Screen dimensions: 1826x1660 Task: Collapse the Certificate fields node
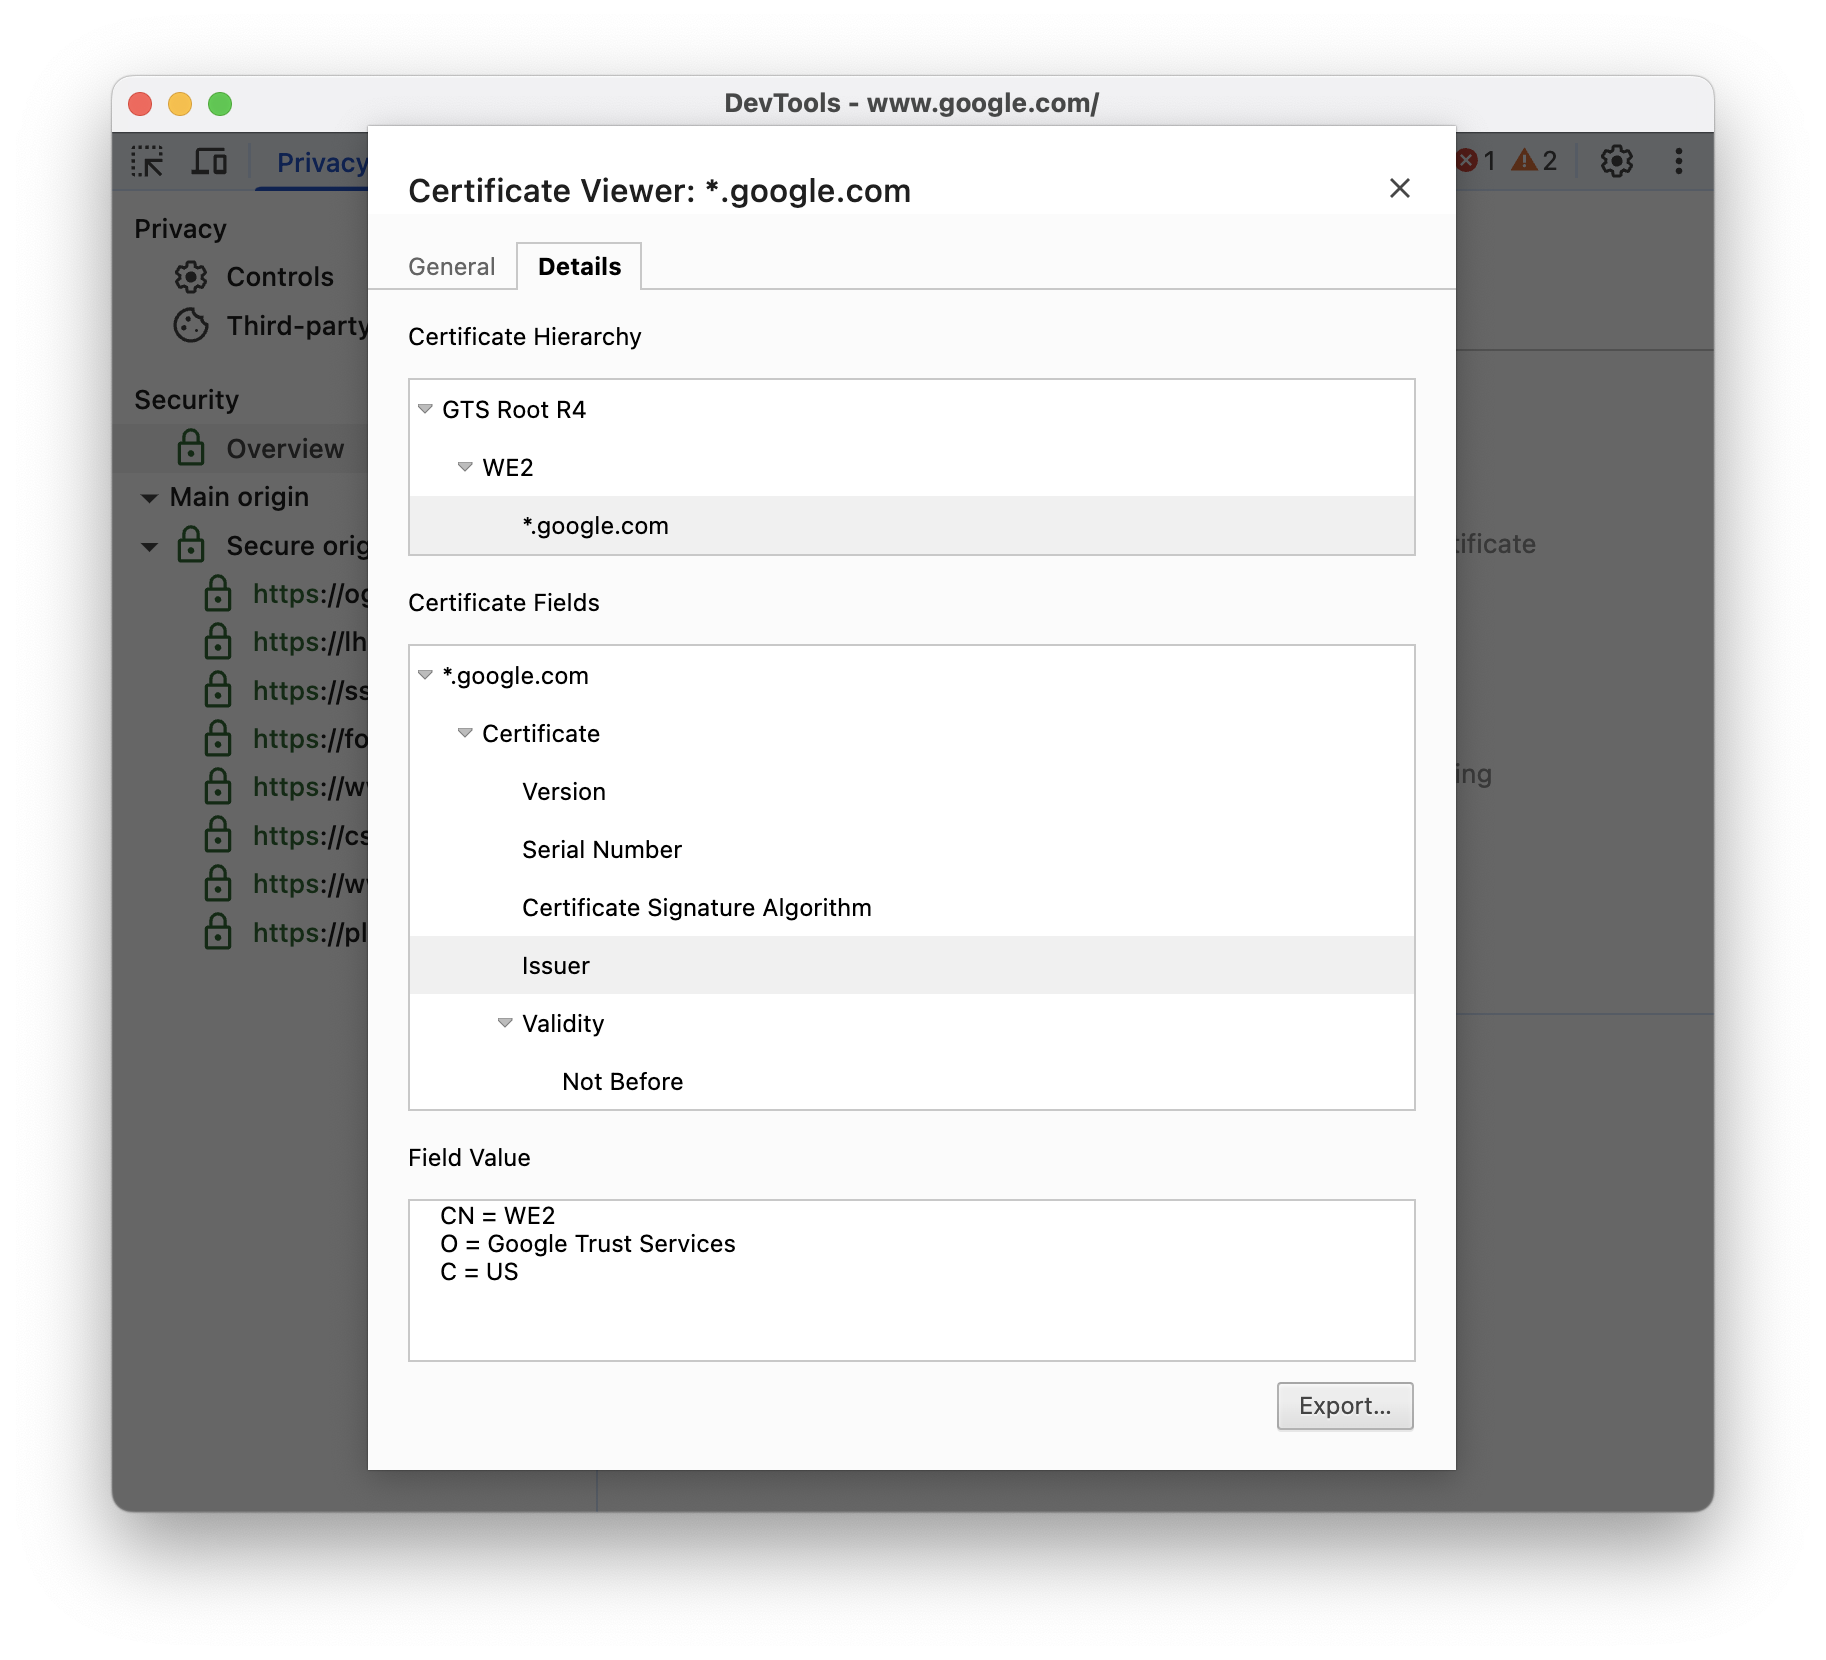(465, 733)
